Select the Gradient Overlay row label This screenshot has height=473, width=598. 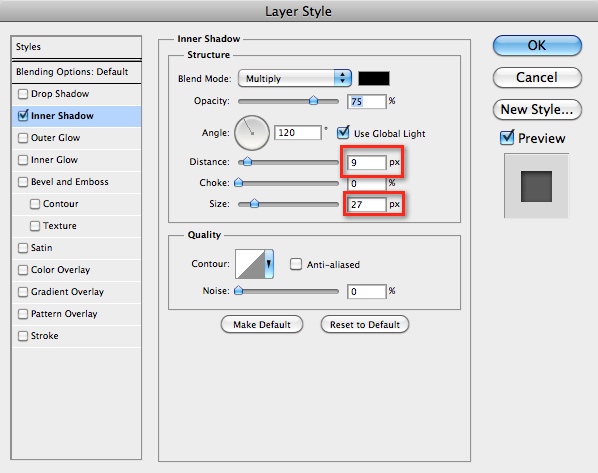point(68,292)
